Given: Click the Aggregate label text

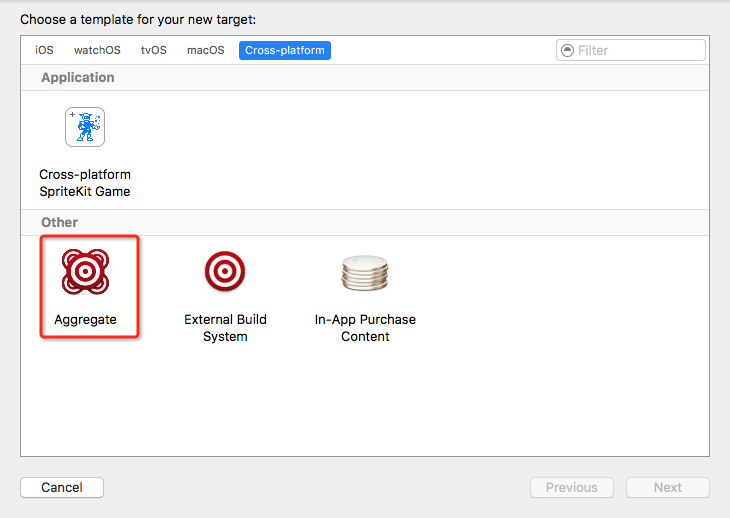Looking at the screenshot, I should [85, 320].
